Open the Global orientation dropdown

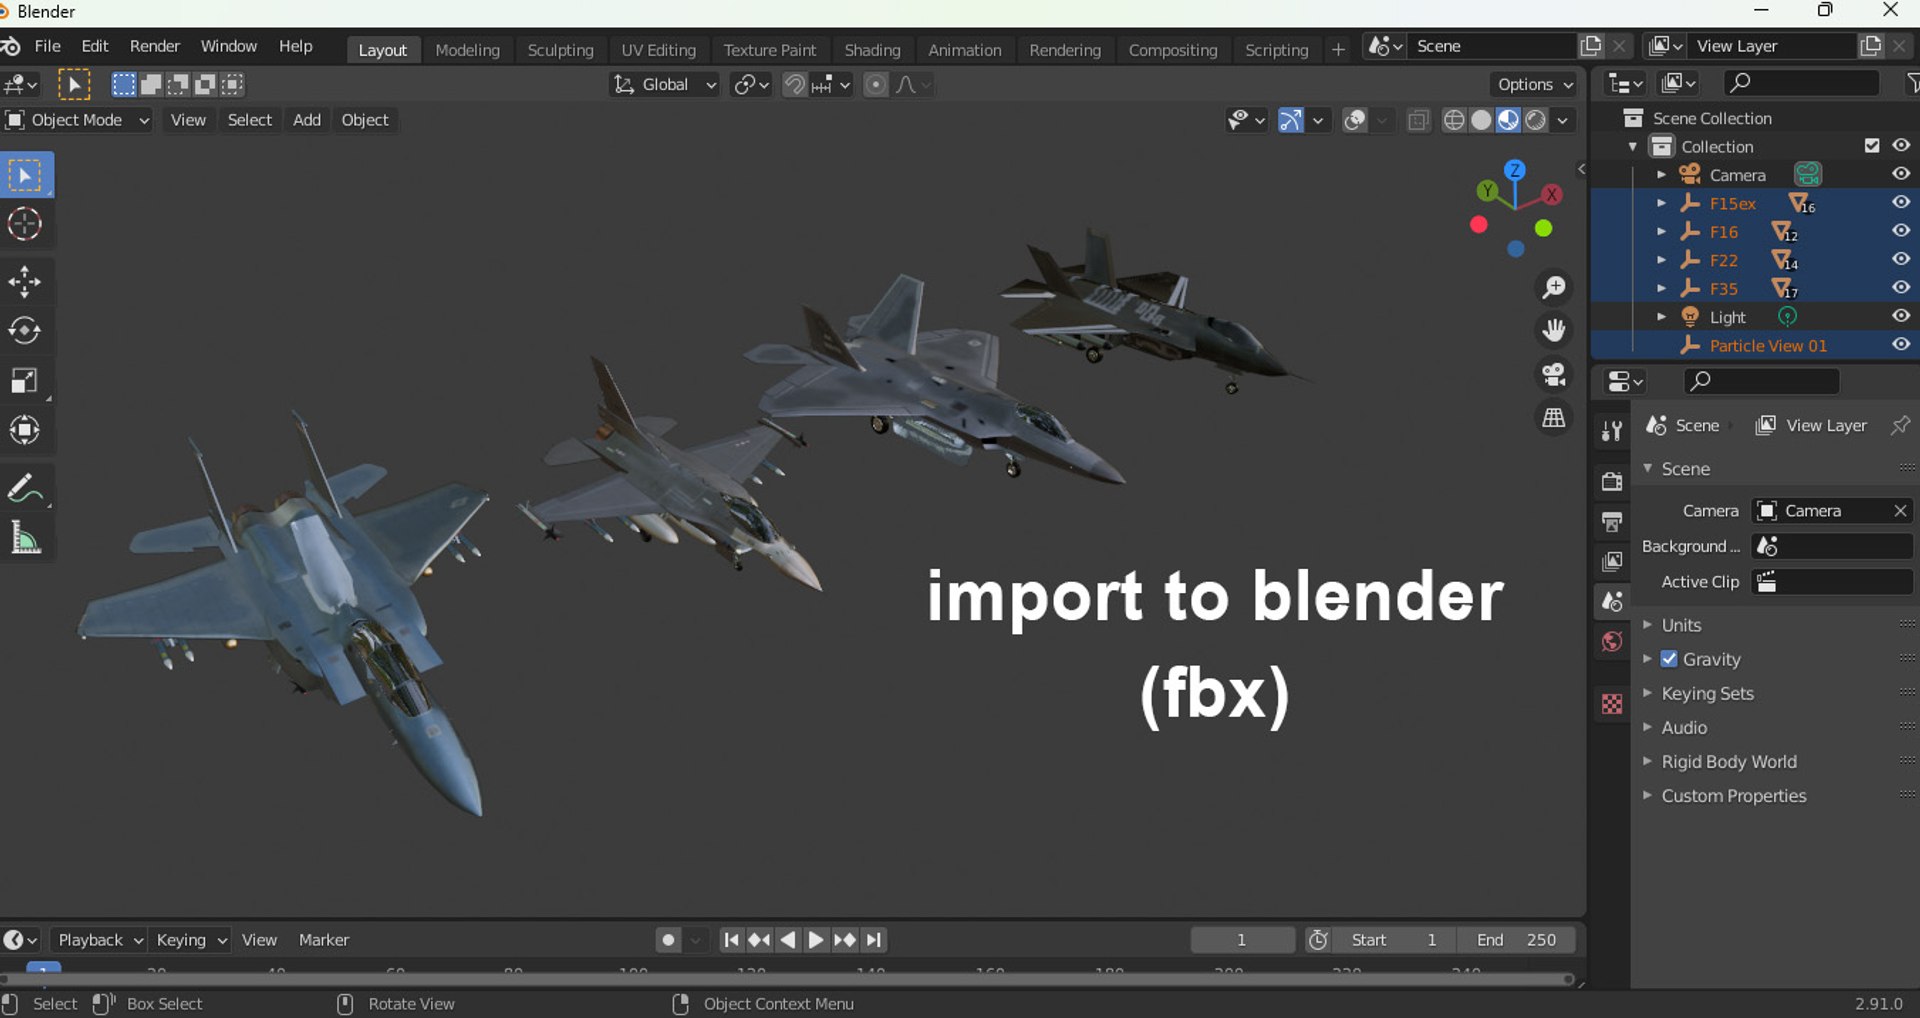point(664,85)
